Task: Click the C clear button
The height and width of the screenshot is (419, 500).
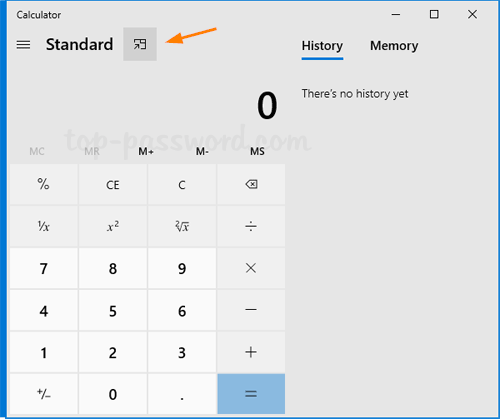Action: tap(182, 184)
